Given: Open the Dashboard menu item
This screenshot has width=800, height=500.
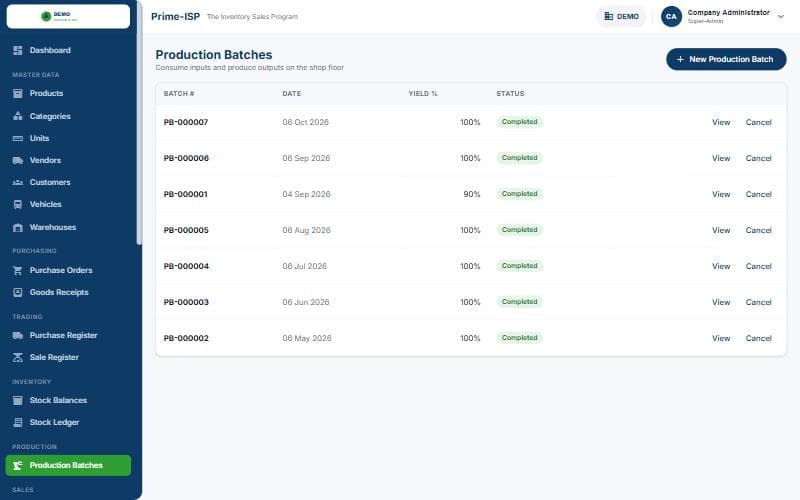Looking at the screenshot, I should 68,50.
